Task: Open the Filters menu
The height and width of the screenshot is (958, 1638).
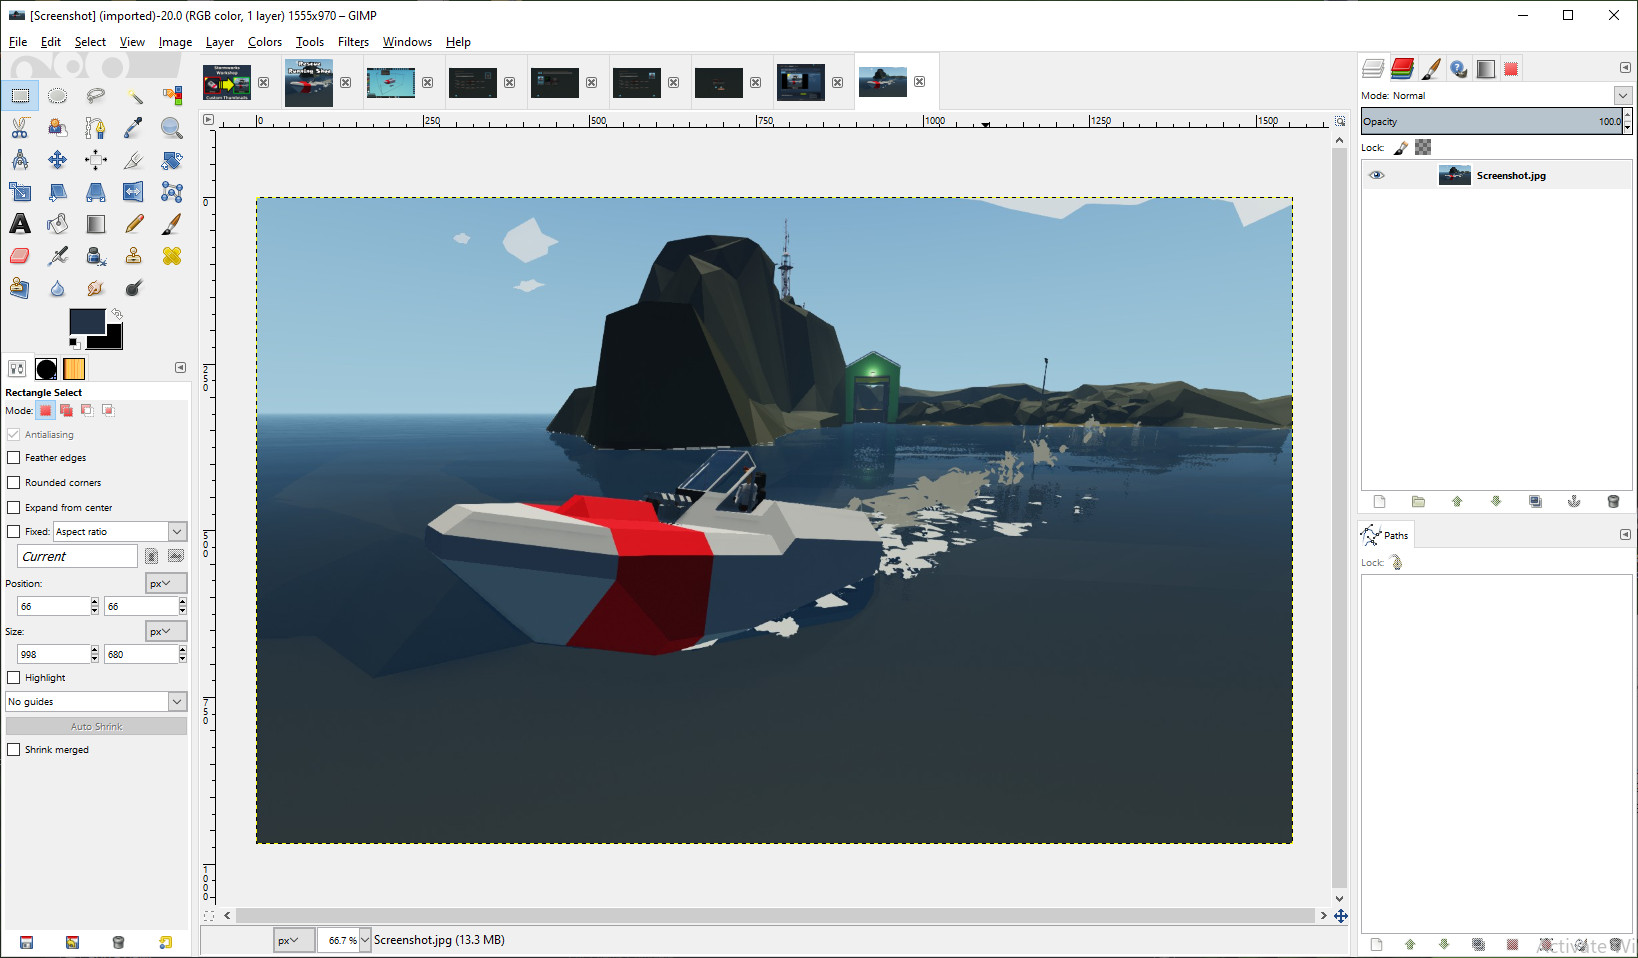Action: [x=353, y=42]
